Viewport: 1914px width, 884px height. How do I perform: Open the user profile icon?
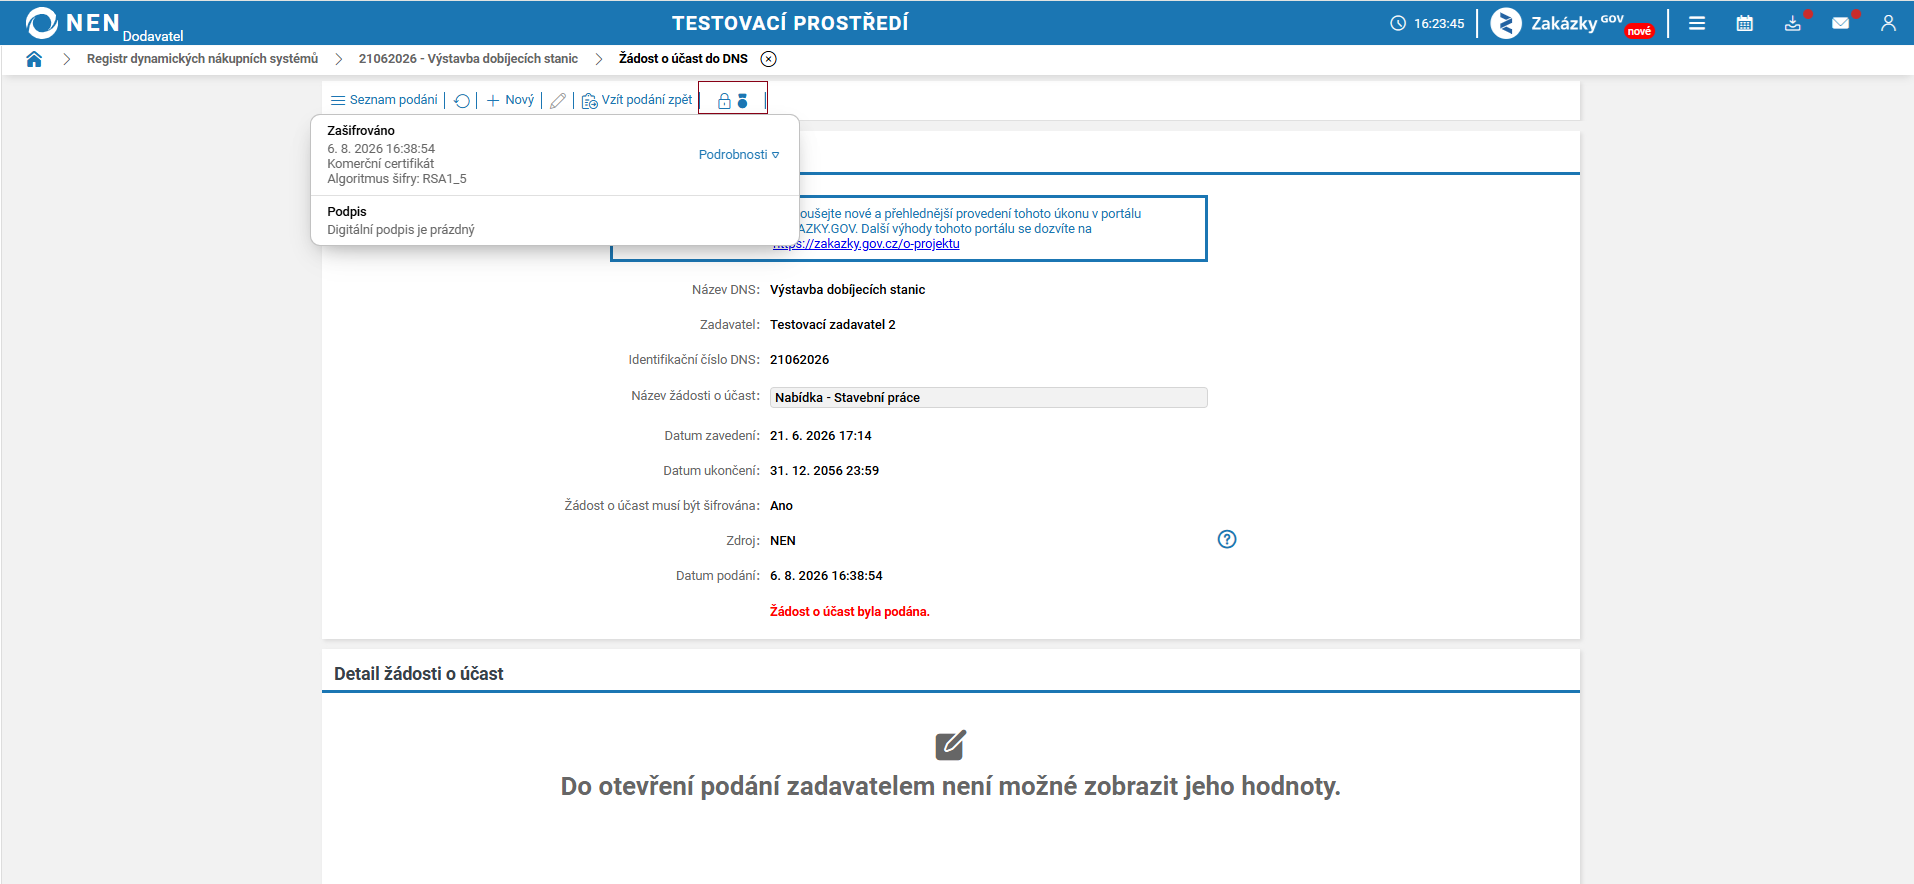[x=1888, y=23]
